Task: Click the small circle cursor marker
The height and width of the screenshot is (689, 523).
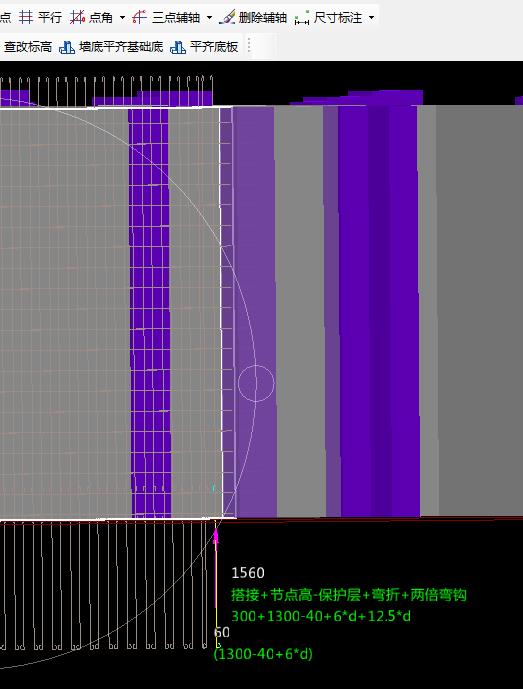Action: pos(256,383)
